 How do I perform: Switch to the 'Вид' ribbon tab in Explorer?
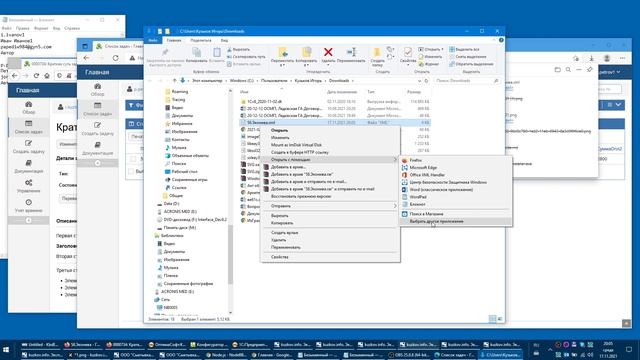(x=224, y=40)
